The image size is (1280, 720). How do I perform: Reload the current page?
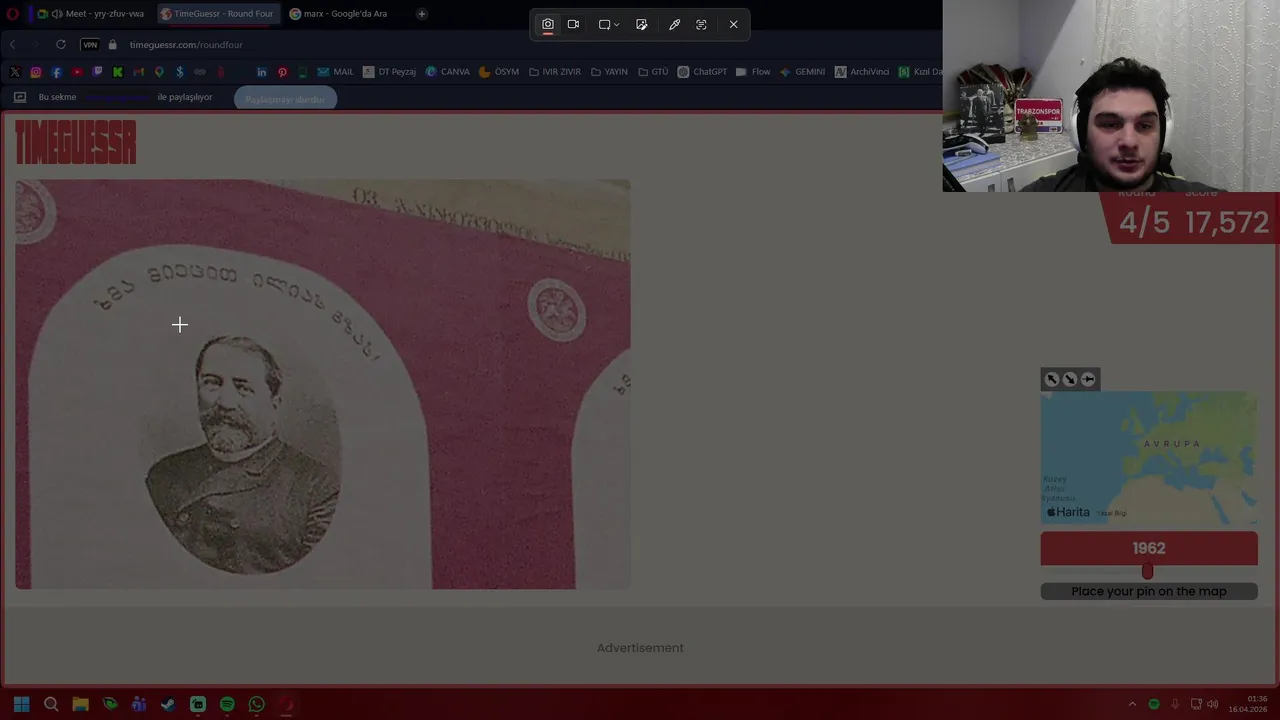pyautogui.click(x=61, y=44)
